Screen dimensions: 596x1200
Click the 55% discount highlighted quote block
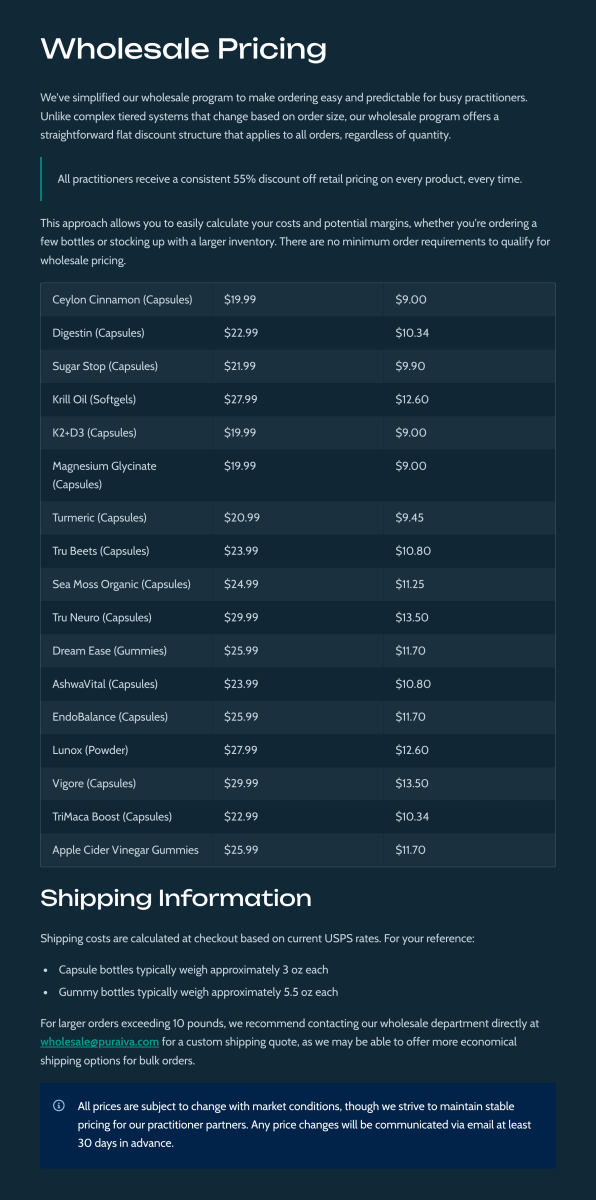point(298,179)
